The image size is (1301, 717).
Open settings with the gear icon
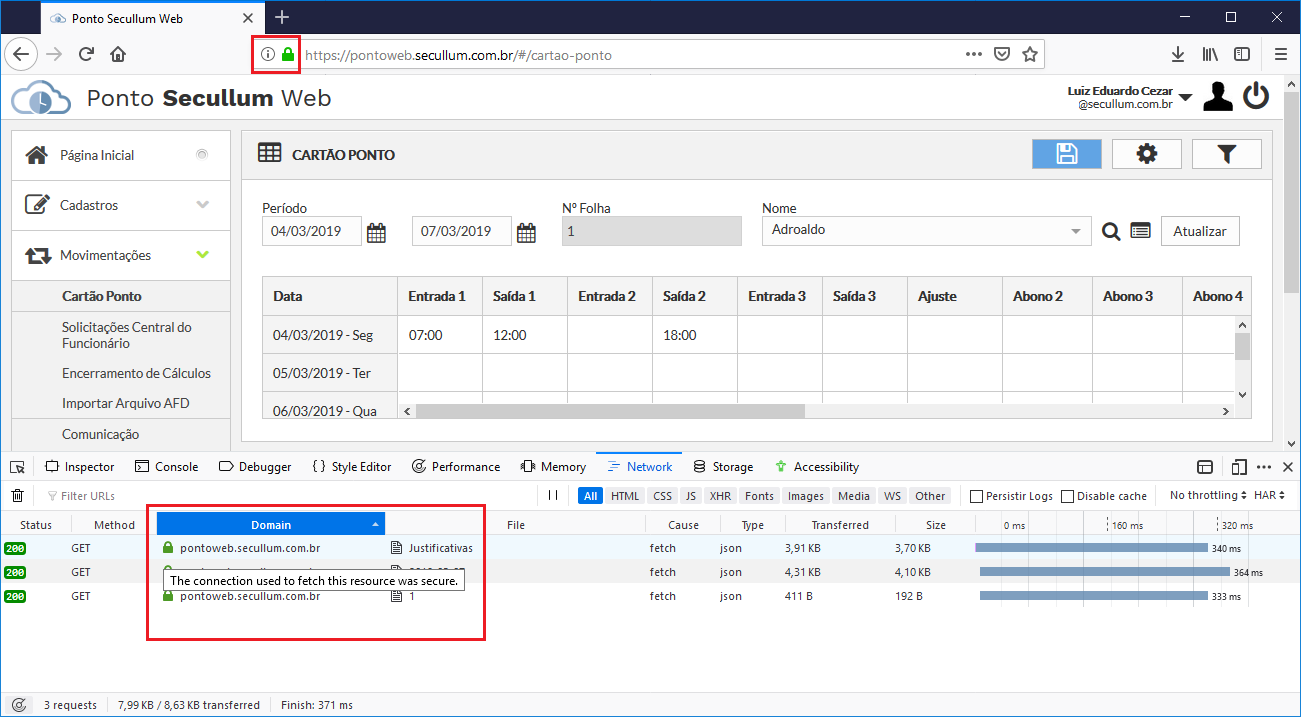(x=1146, y=154)
